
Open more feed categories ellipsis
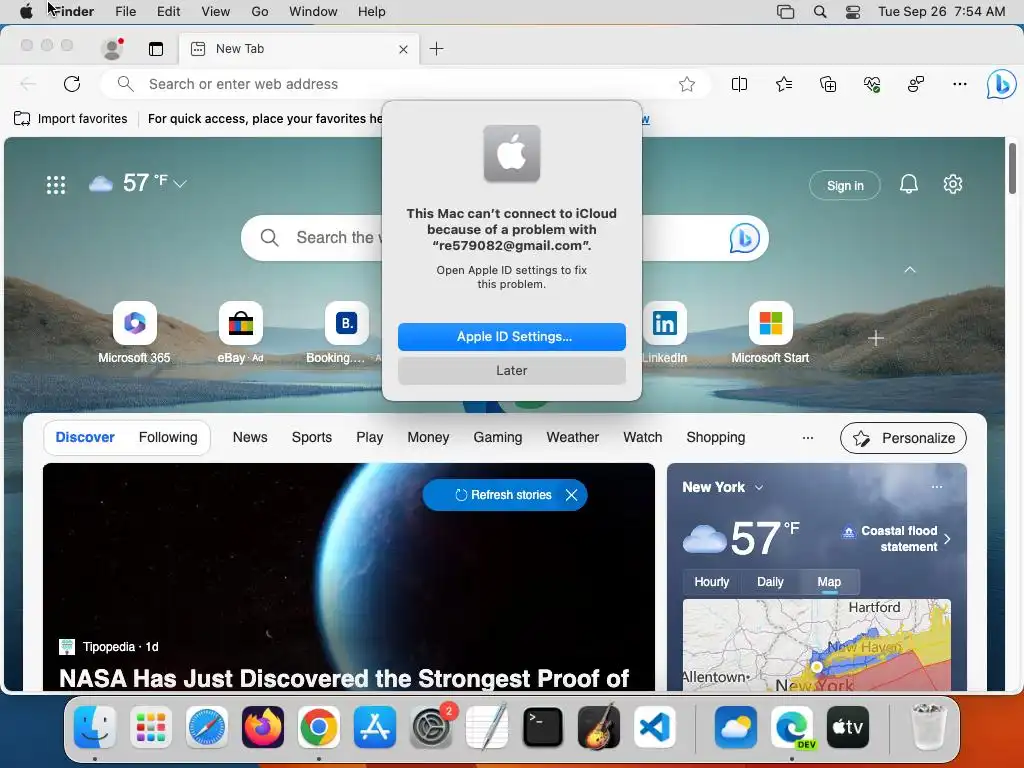(808, 438)
